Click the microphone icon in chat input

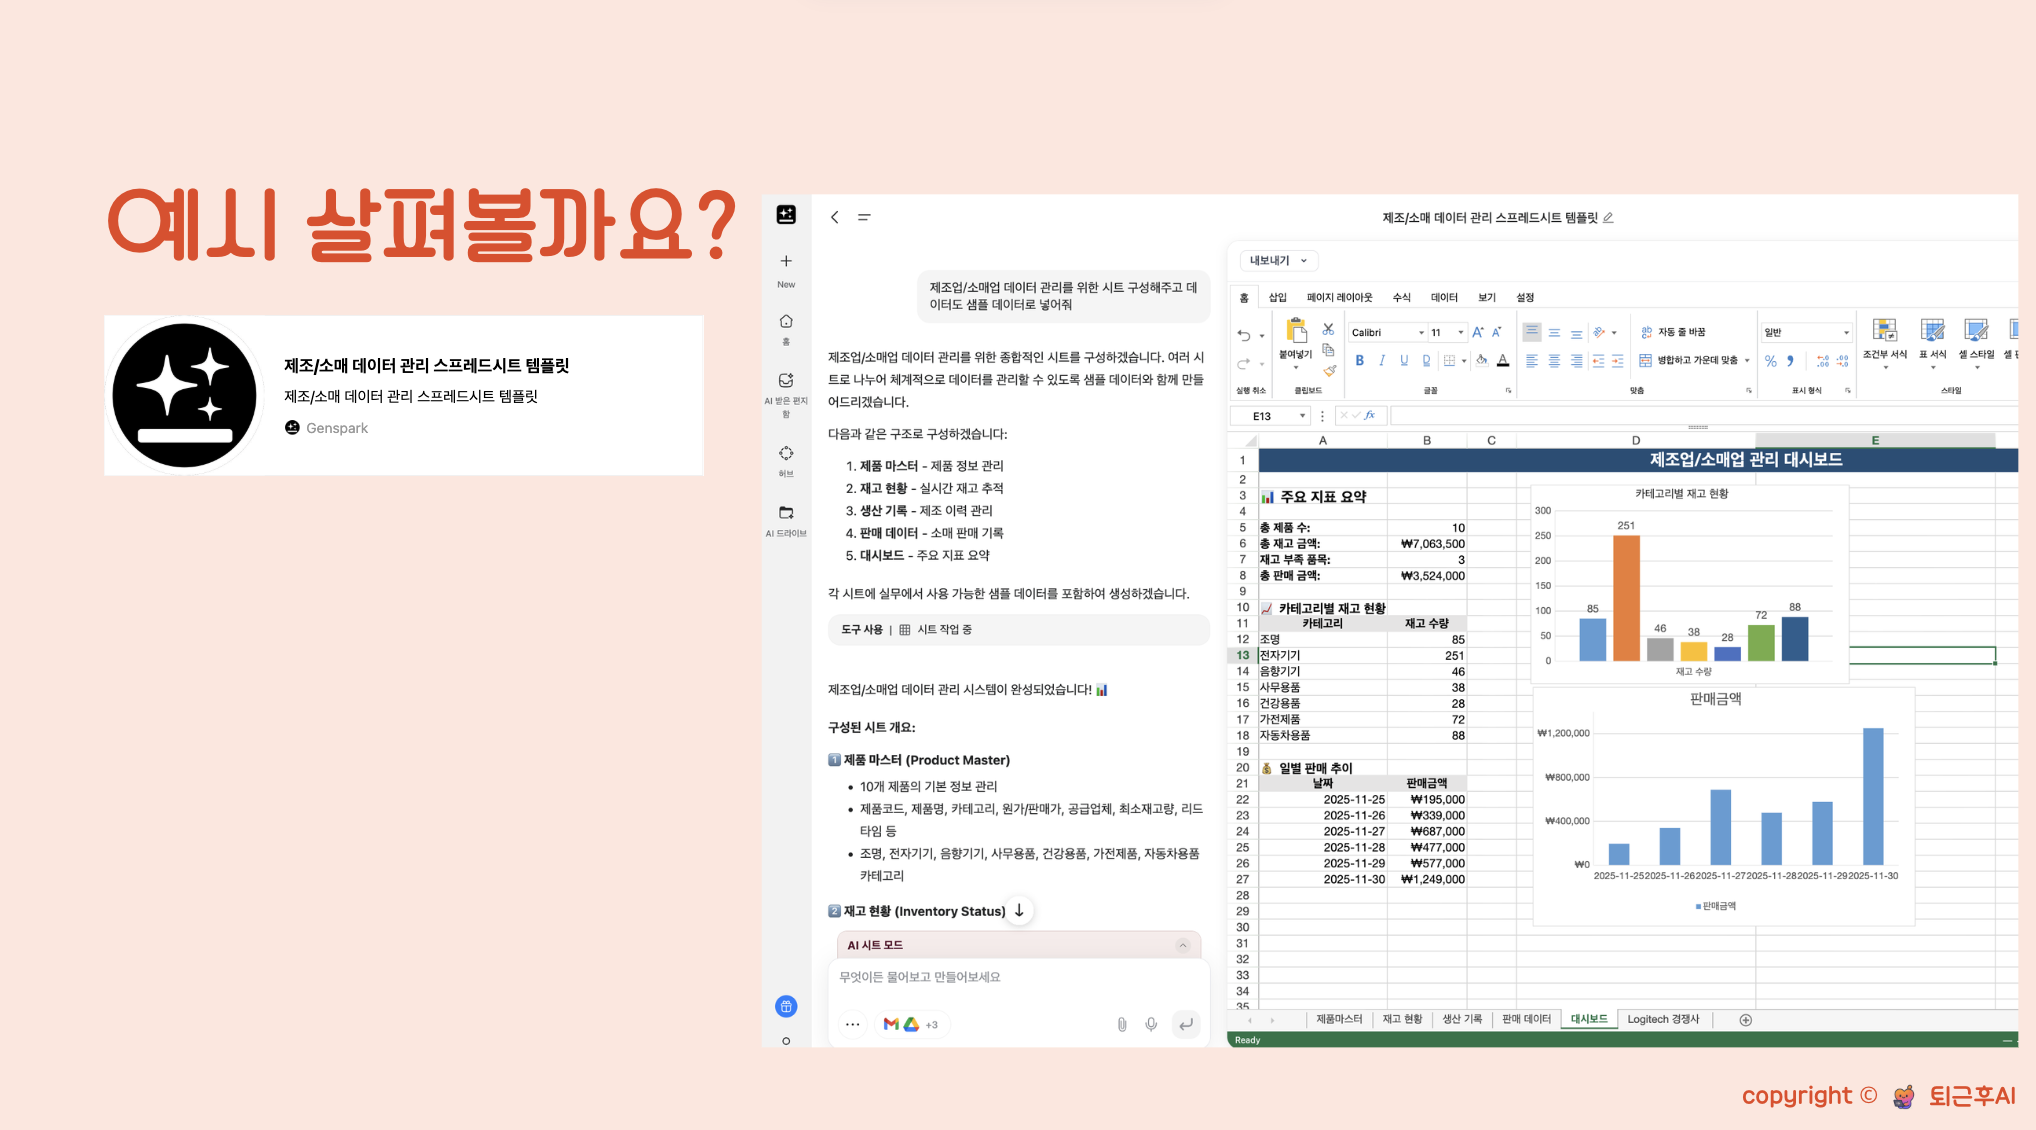pyautogui.click(x=1151, y=1024)
